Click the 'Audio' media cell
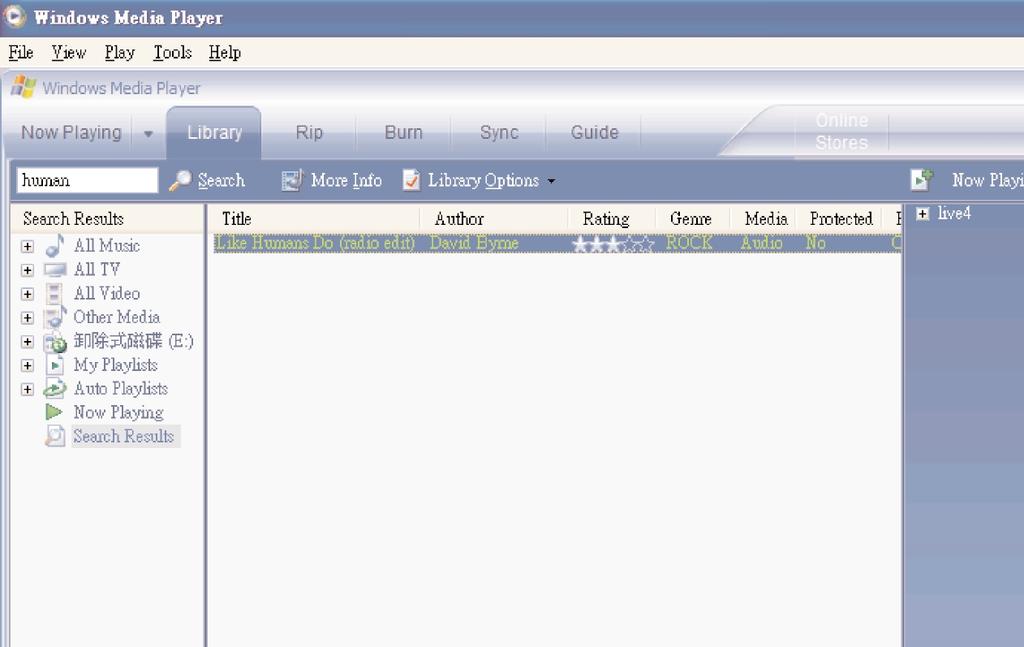This screenshot has width=1024, height=647. (761, 243)
